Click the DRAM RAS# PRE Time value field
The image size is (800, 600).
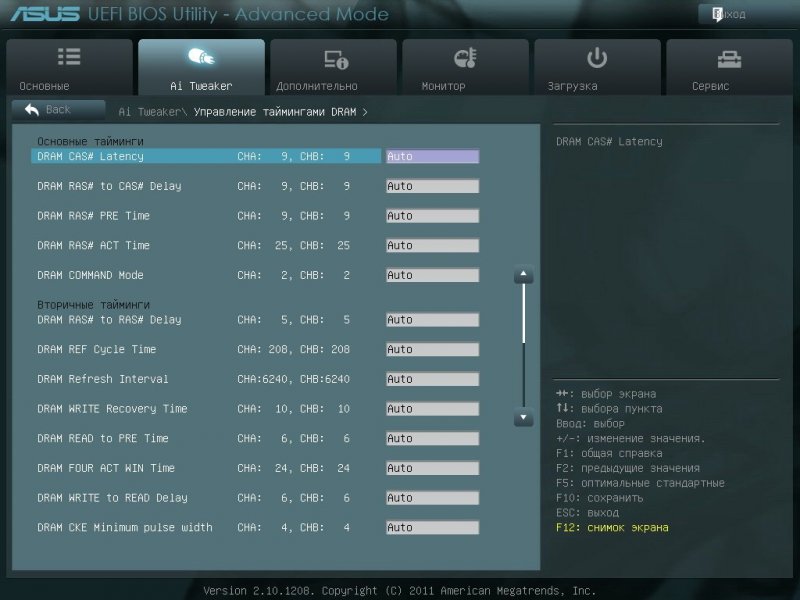[x=432, y=216]
